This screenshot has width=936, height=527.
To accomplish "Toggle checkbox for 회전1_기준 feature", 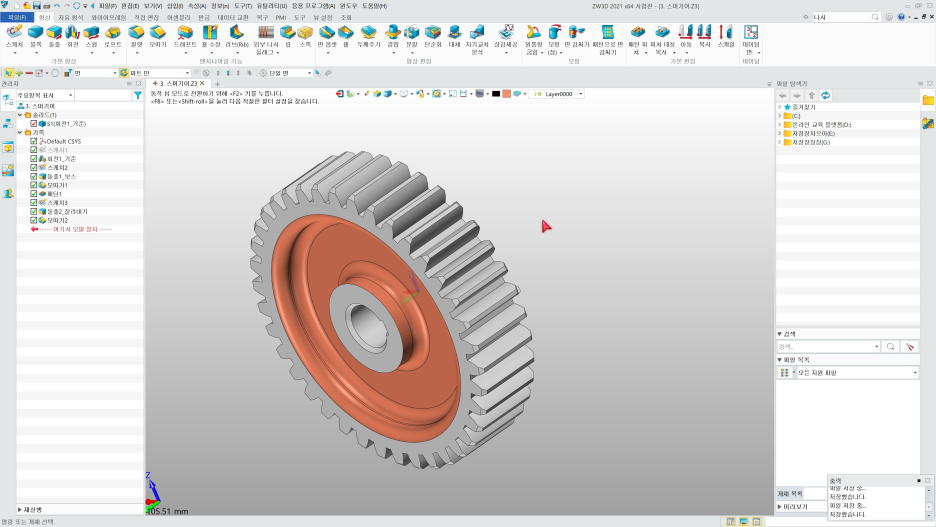I will pyautogui.click(x=33, y=159).
